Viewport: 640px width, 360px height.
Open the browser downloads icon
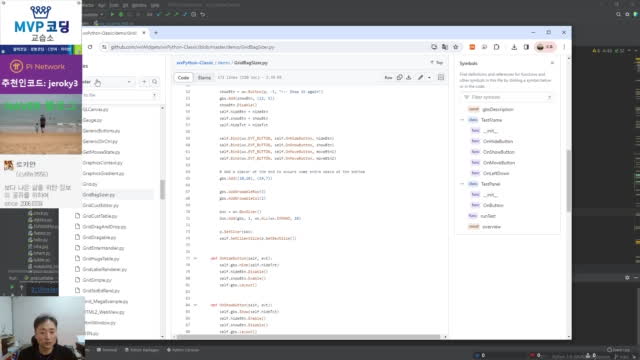(x=514, y=47)
